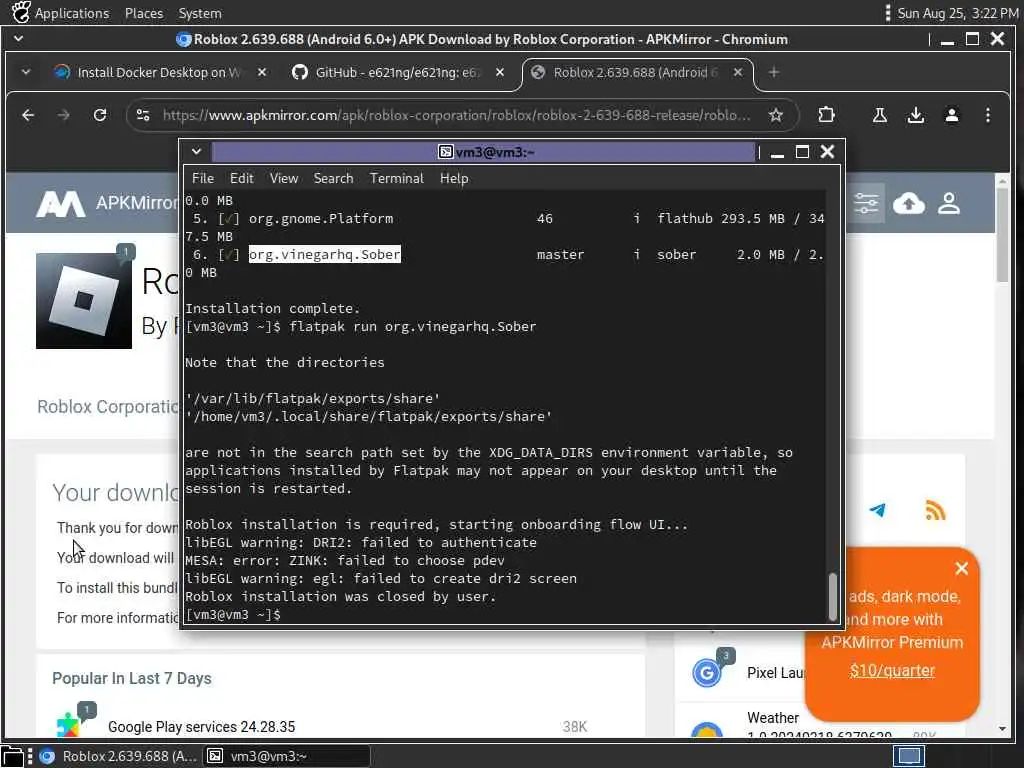This screenshot has height=768, width=1024.
Task: Open the Roblox Corporation link
Action: click(108, 407)
